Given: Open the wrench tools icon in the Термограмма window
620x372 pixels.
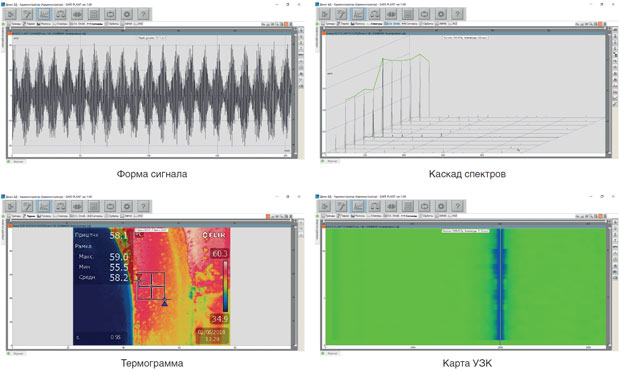Looking at the screenshot, I should [x=27, y=206].
